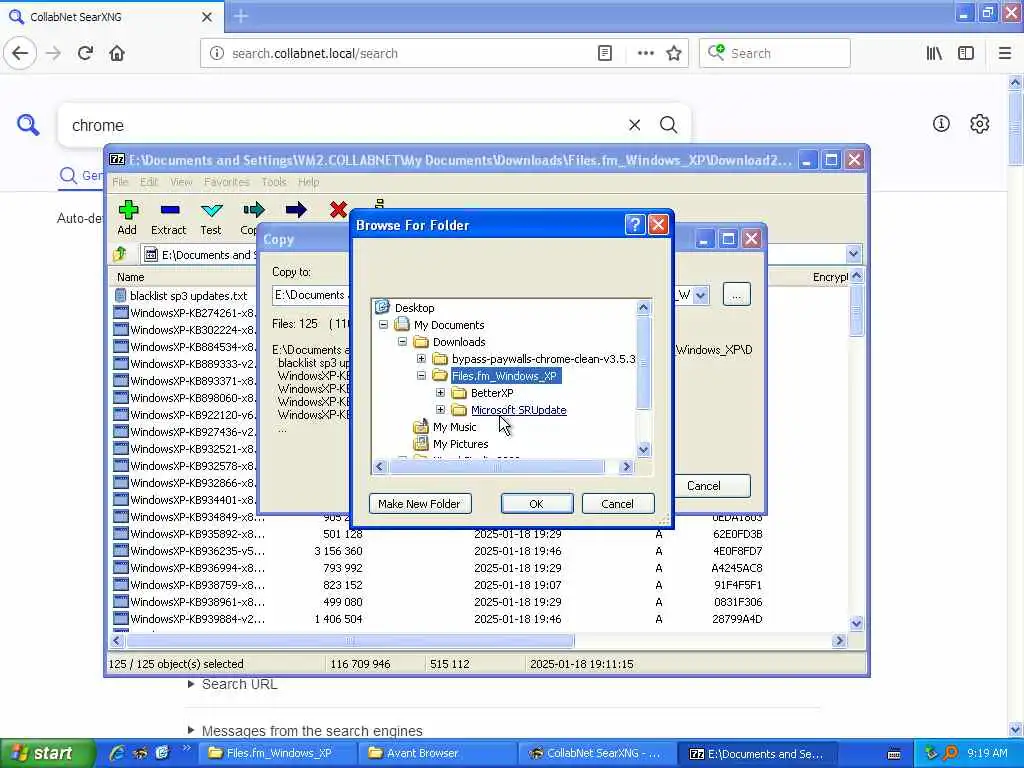The height and width of the screenshot is (768, 1024).
Task: Open the Favorites menu in 7-Zip
Action: pyautogui.click(x=226, y=182)
